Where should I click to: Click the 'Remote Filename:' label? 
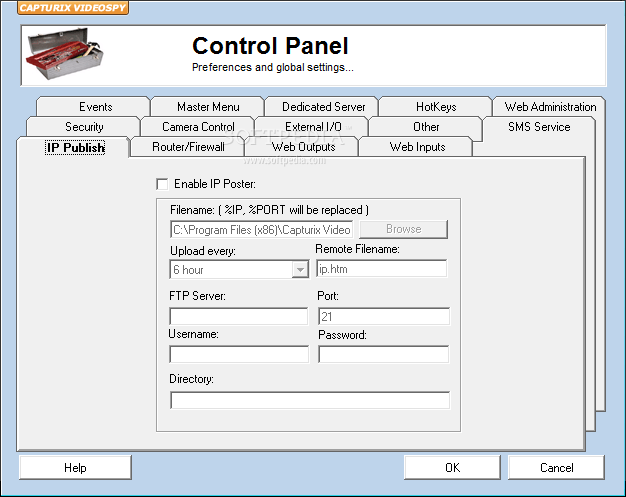tap(357, 249)
